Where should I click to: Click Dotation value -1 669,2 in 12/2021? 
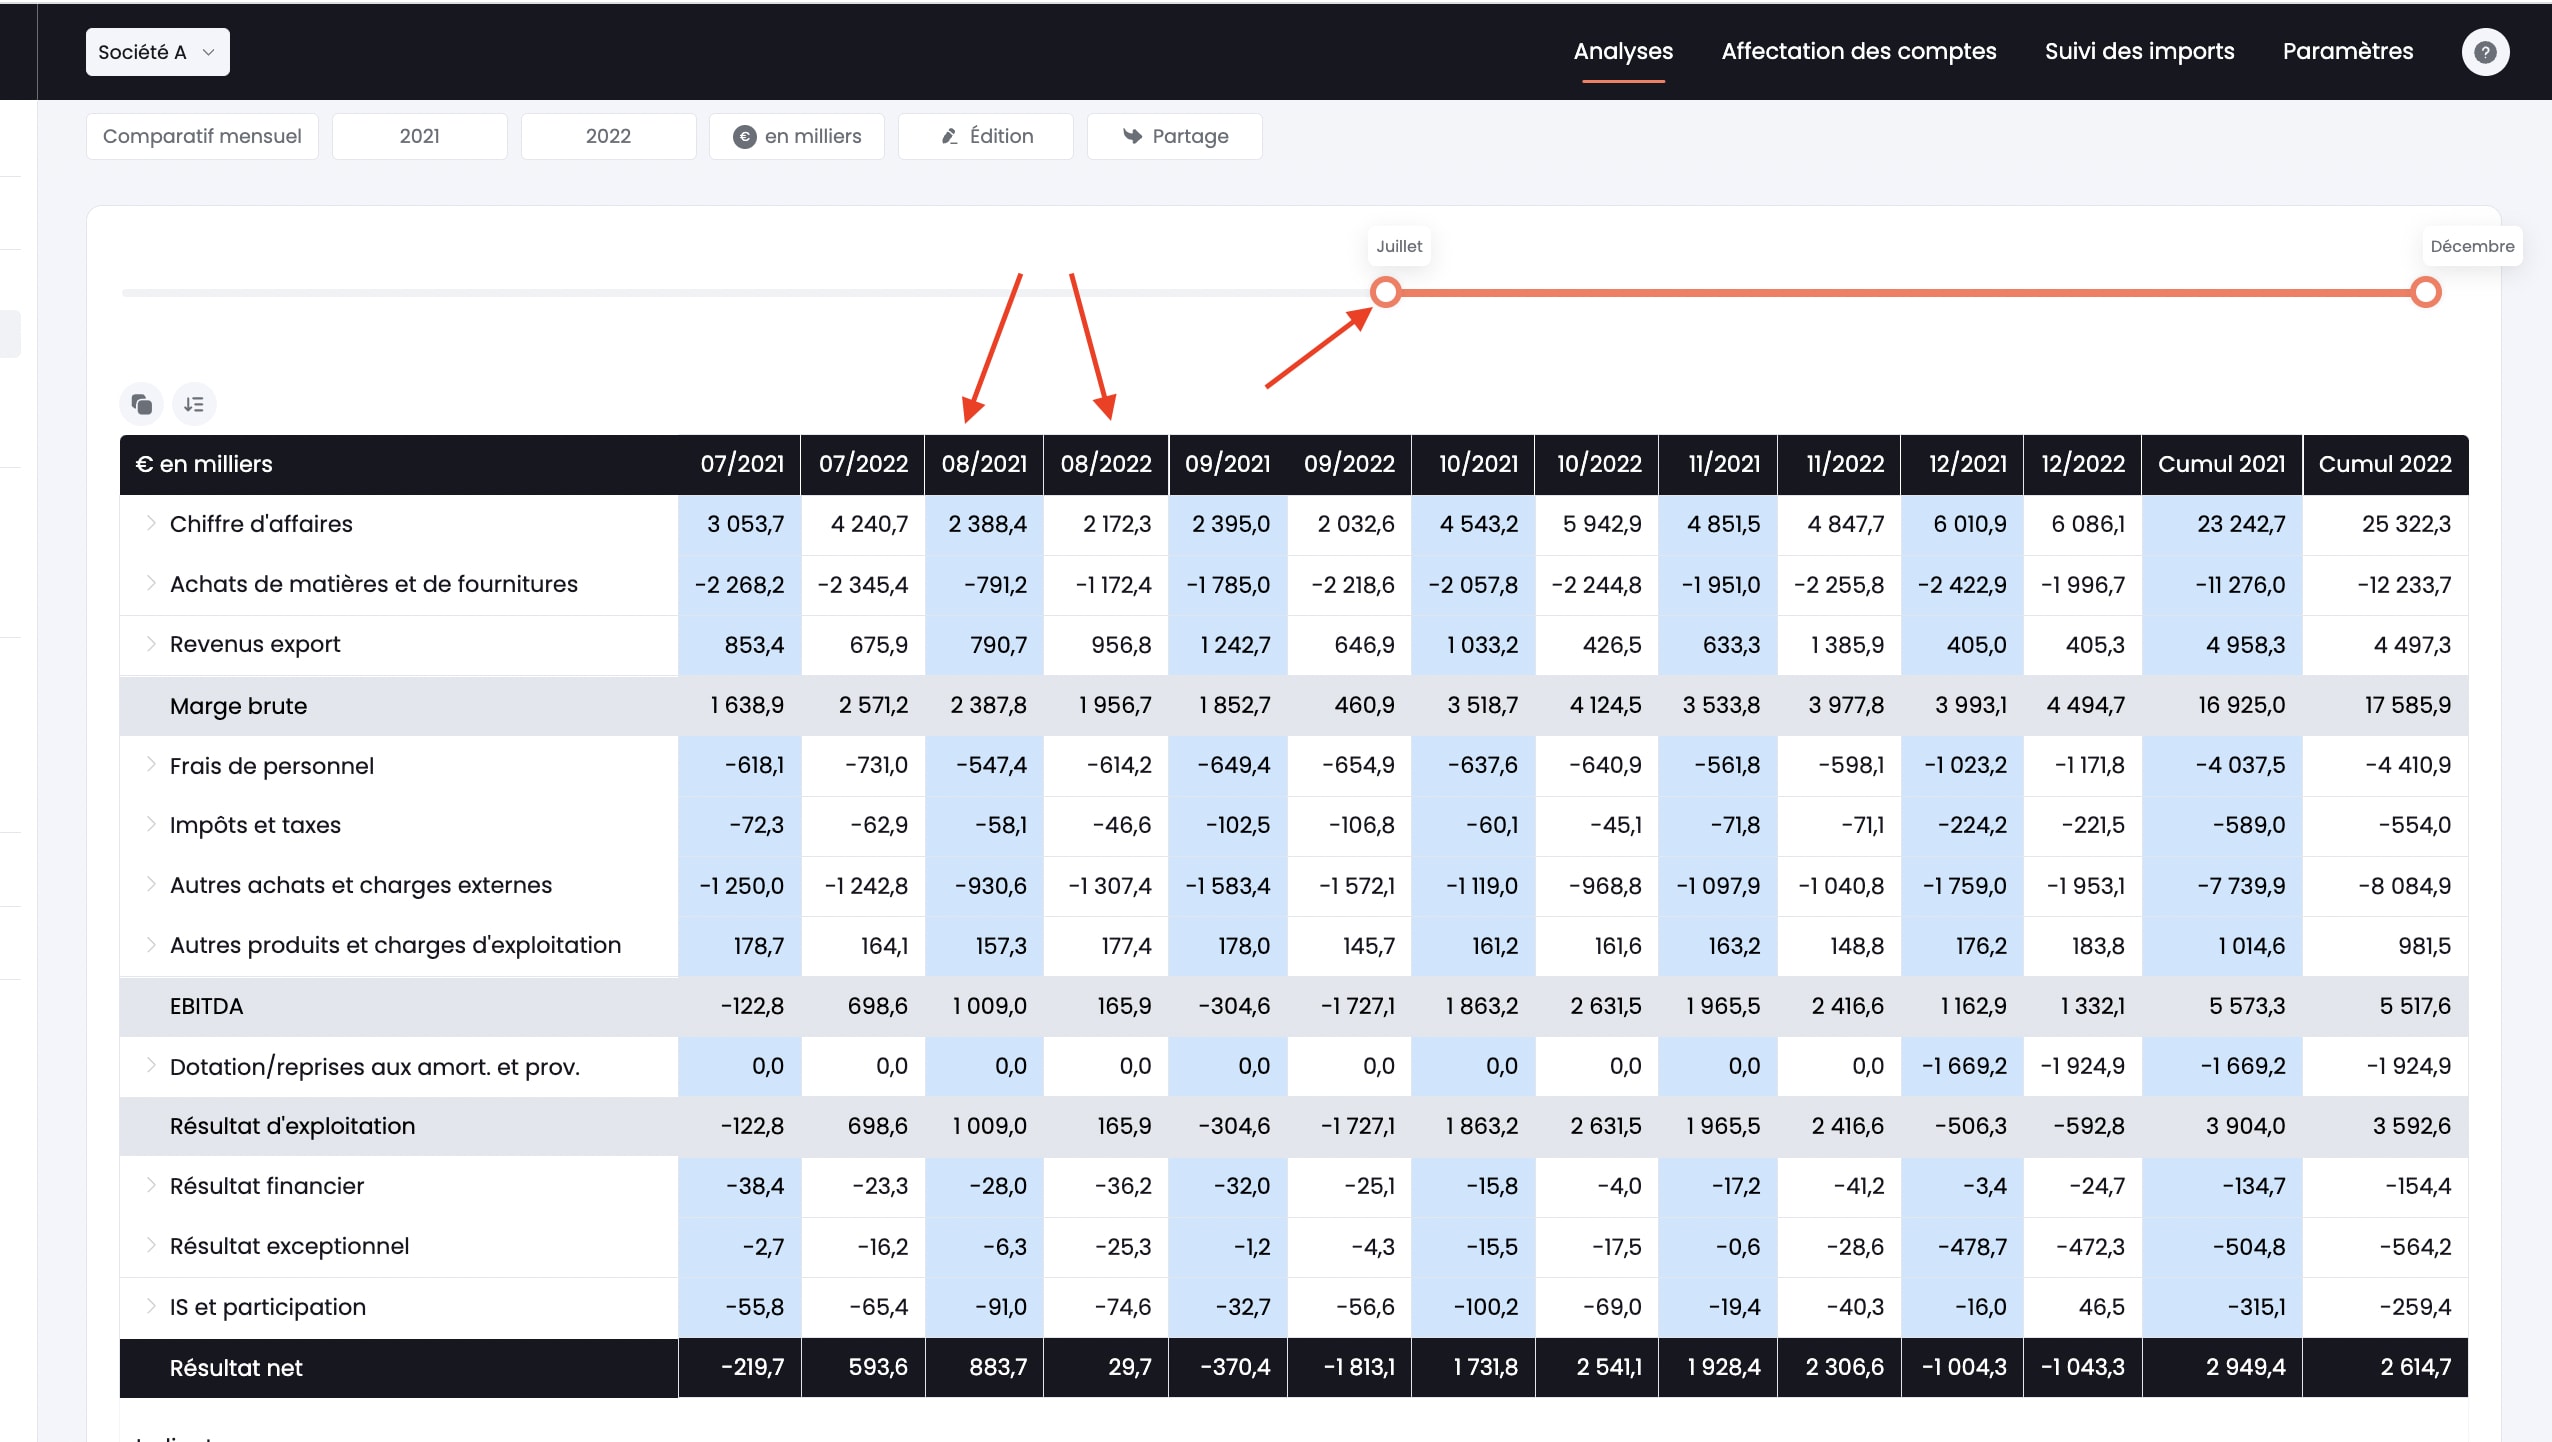(1964, 1066)
